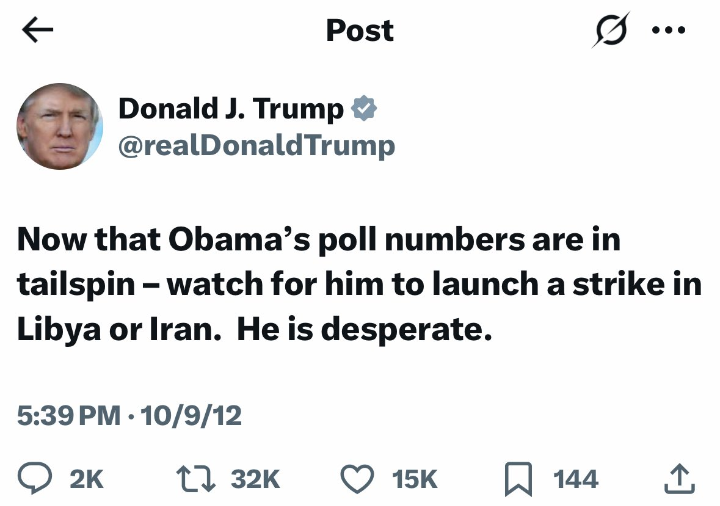
Task: Toggle the like heart icon
Action: tap(357, 479)
